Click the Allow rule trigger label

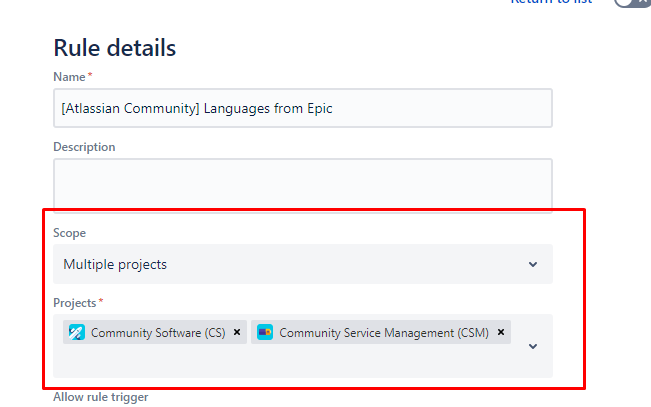click(100, 397)
